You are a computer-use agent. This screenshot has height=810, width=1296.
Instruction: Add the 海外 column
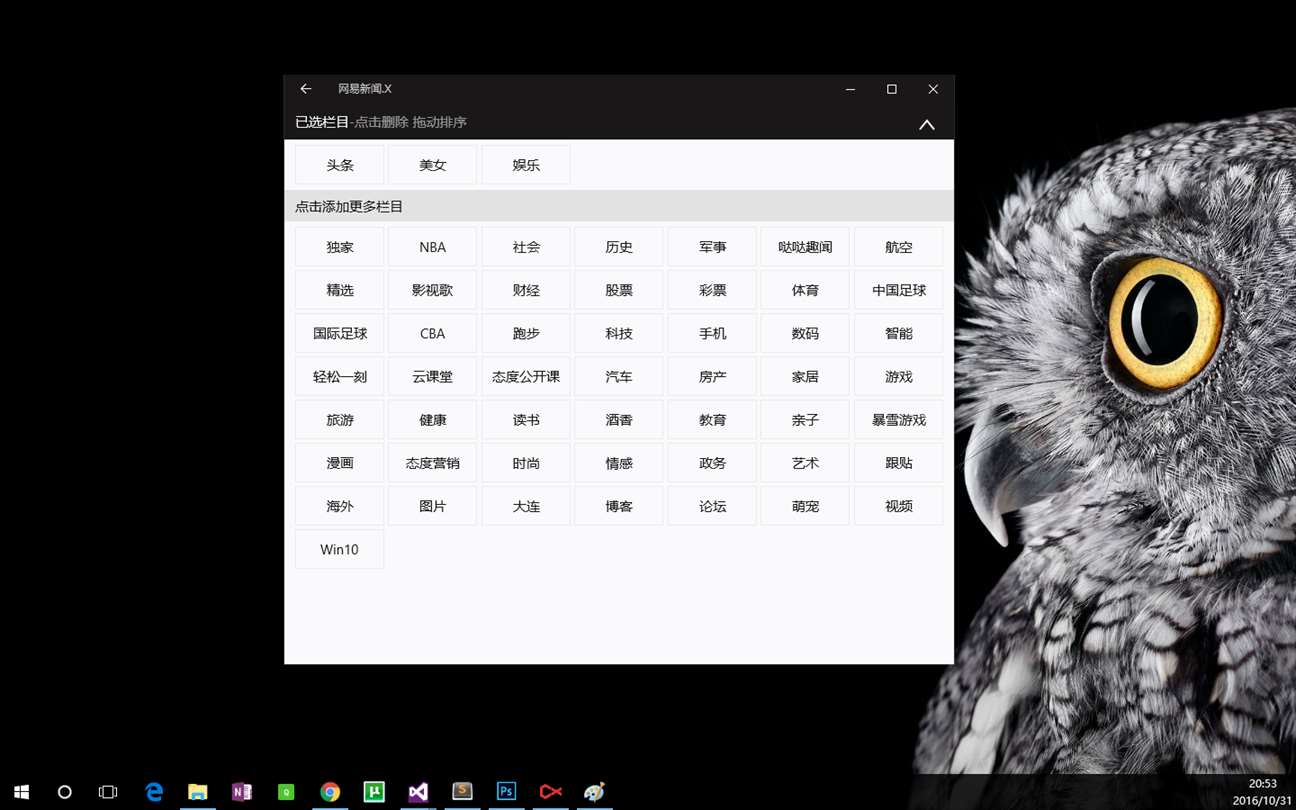[x=340, y=506]
